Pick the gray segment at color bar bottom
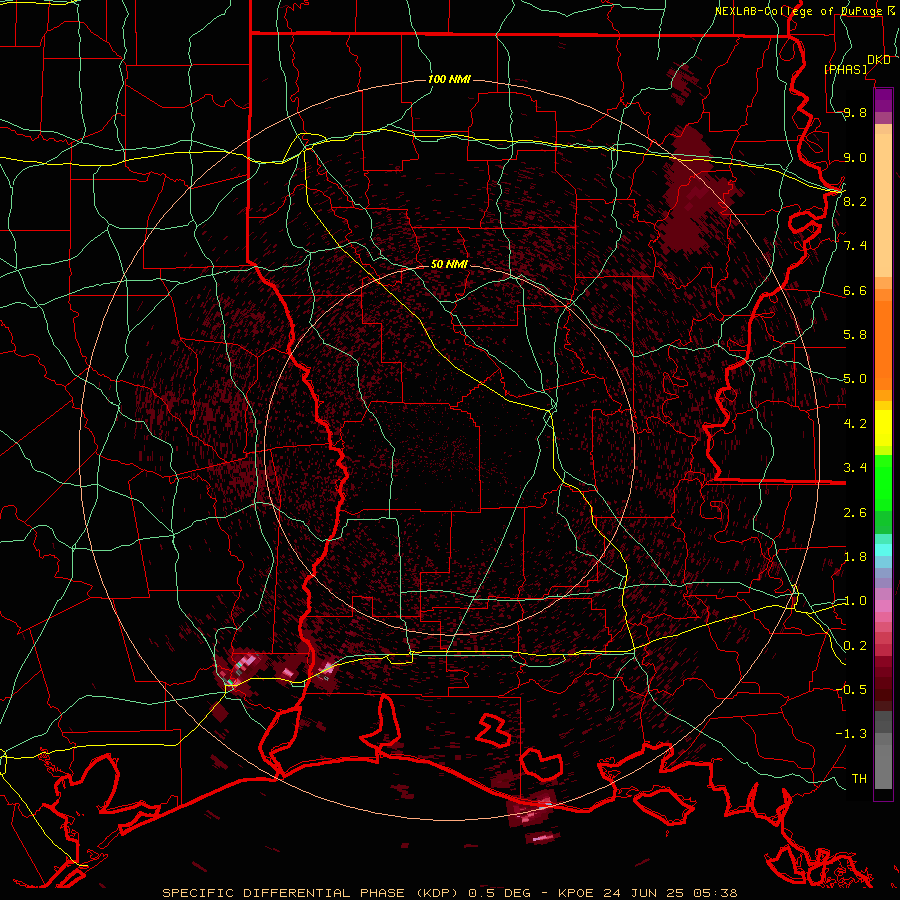This screenshot has height=900, width=900. [883, 766]
